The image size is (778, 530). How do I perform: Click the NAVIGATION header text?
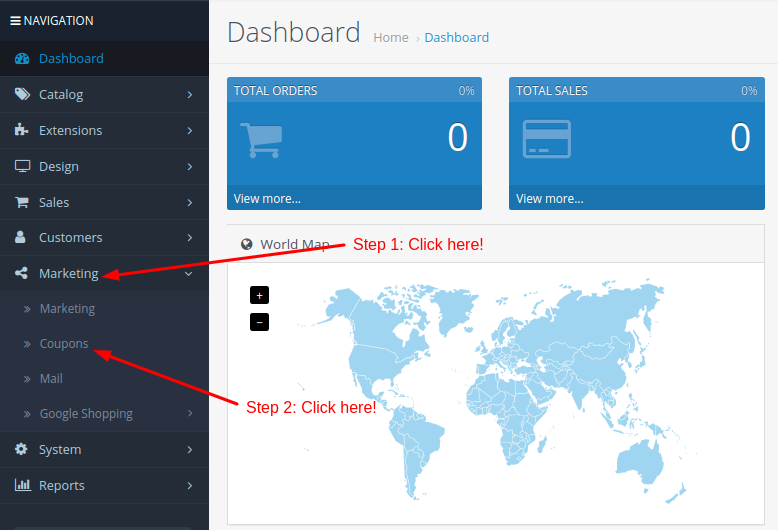coord(59,21)
